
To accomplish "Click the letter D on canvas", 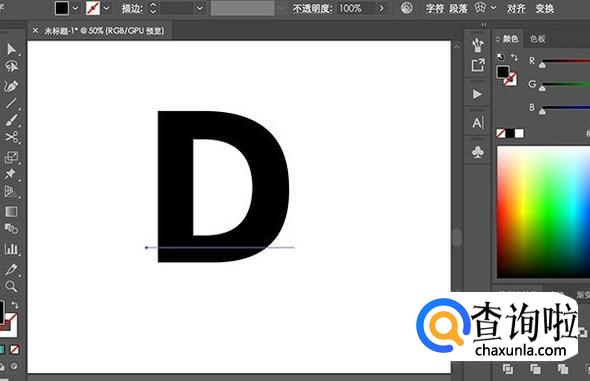I will pyautogui.click(x=223, y=187).
